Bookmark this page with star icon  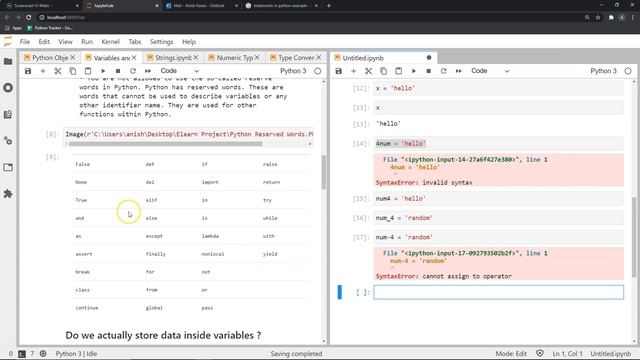click(x=598, y=18)
